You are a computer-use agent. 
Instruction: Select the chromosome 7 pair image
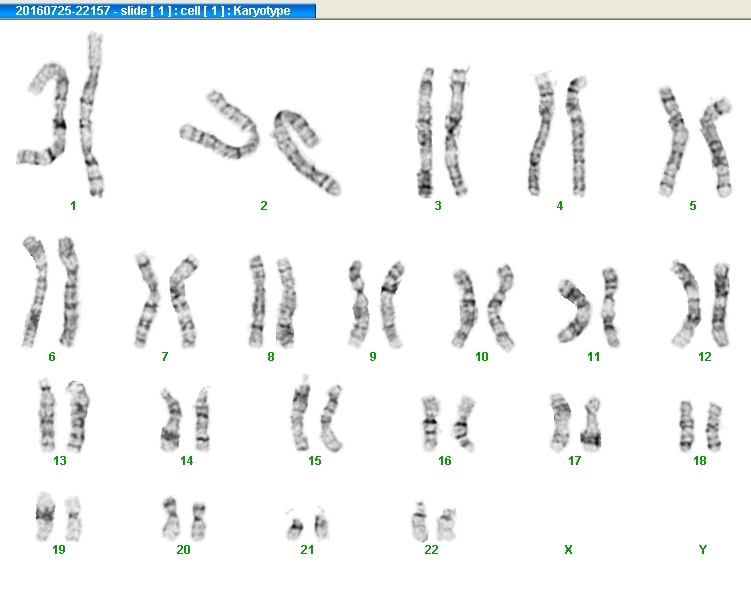[166, 299]
